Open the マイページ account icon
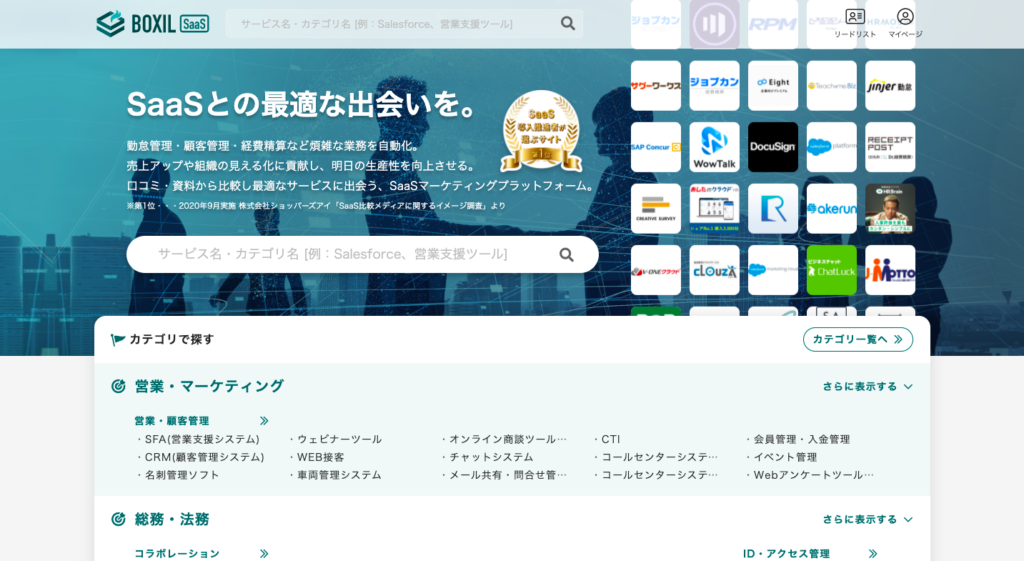This screenshot has width=1024, height=561. tap(905, 24)
